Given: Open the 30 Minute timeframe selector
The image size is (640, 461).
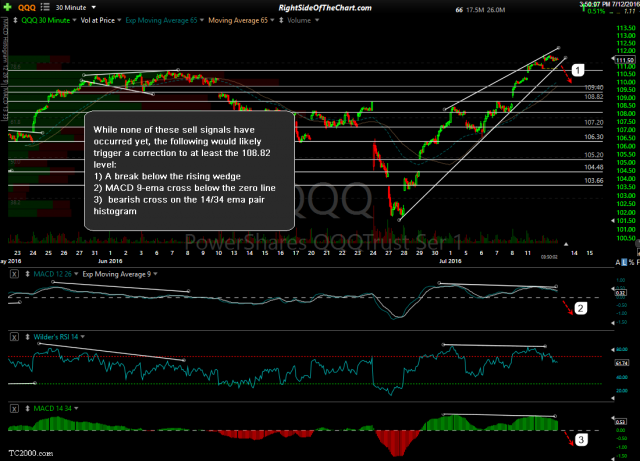Looking at the screenshot, I should 71,7.
